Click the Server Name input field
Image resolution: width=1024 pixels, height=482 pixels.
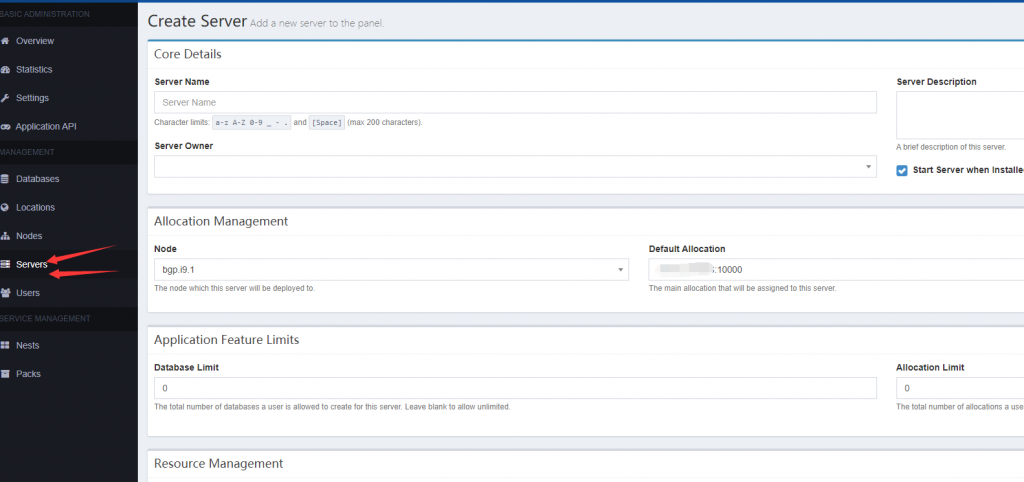click(515, 102)
